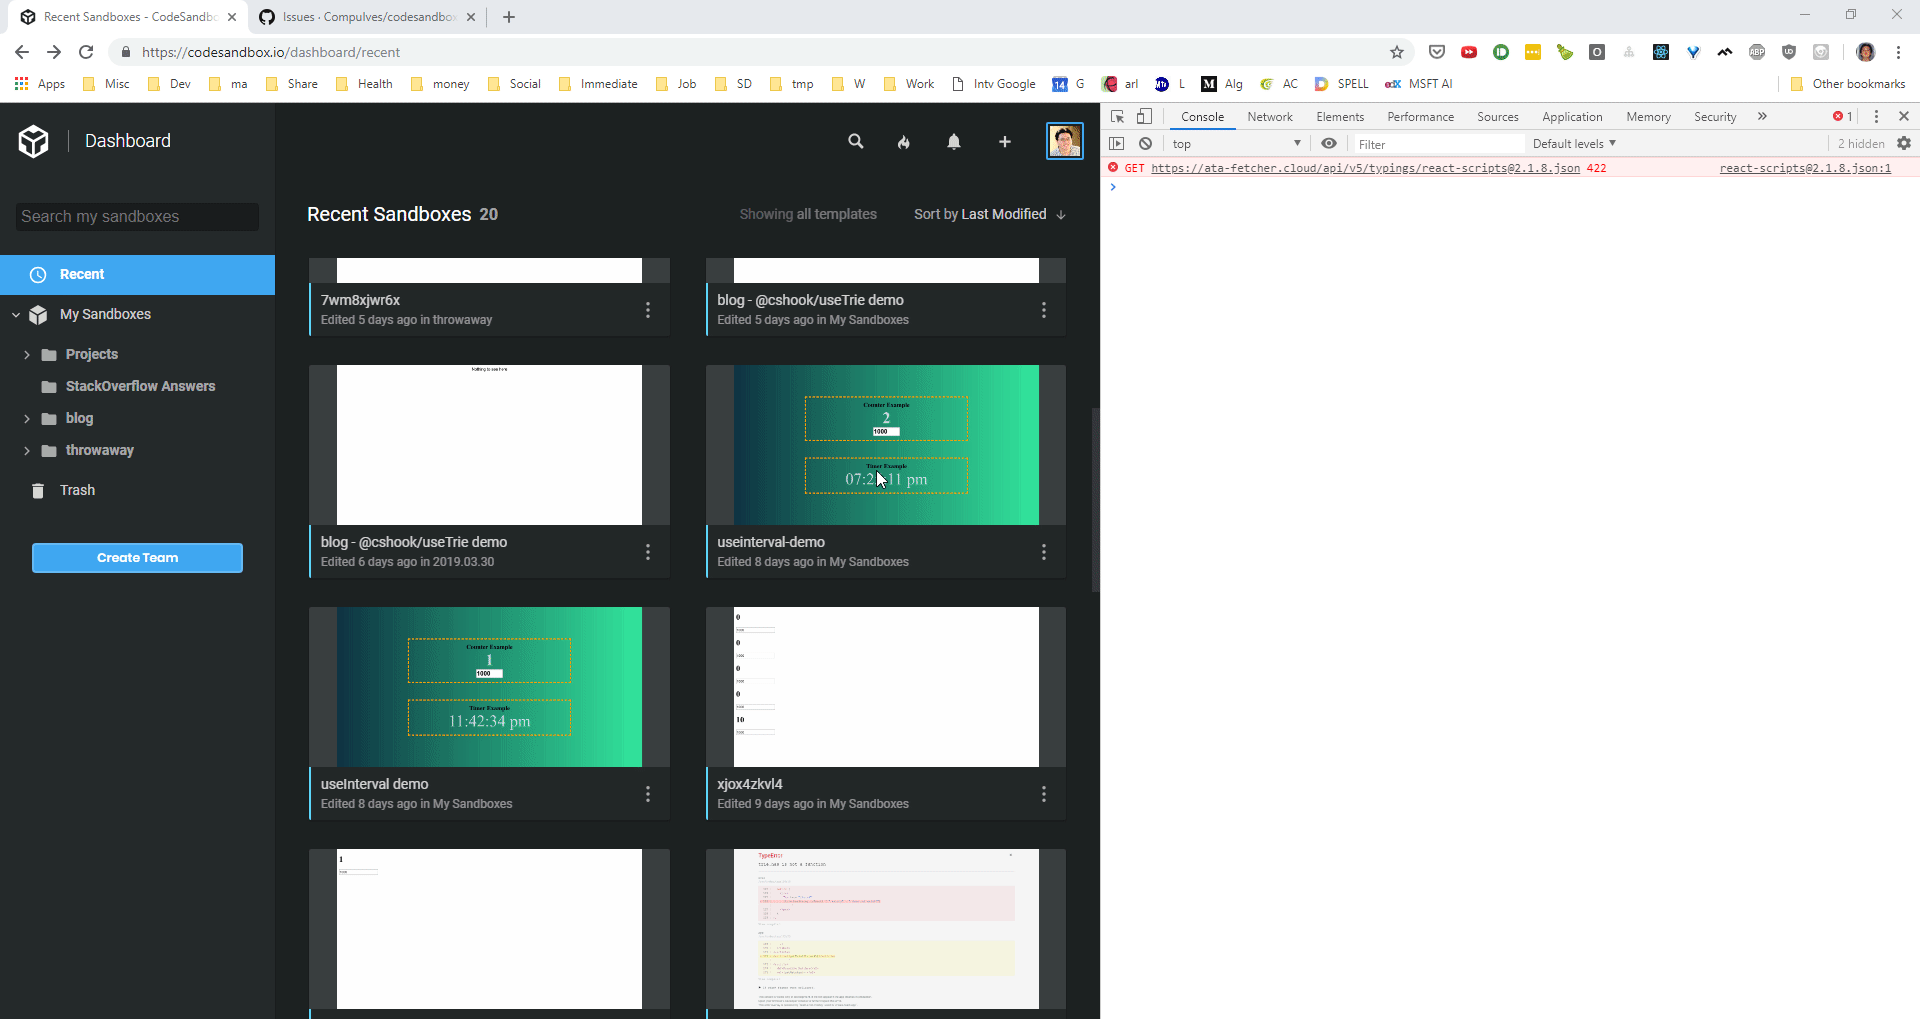Open your profile avatar in the header
The image size is (1920, 1019).
pos(1066,141)
